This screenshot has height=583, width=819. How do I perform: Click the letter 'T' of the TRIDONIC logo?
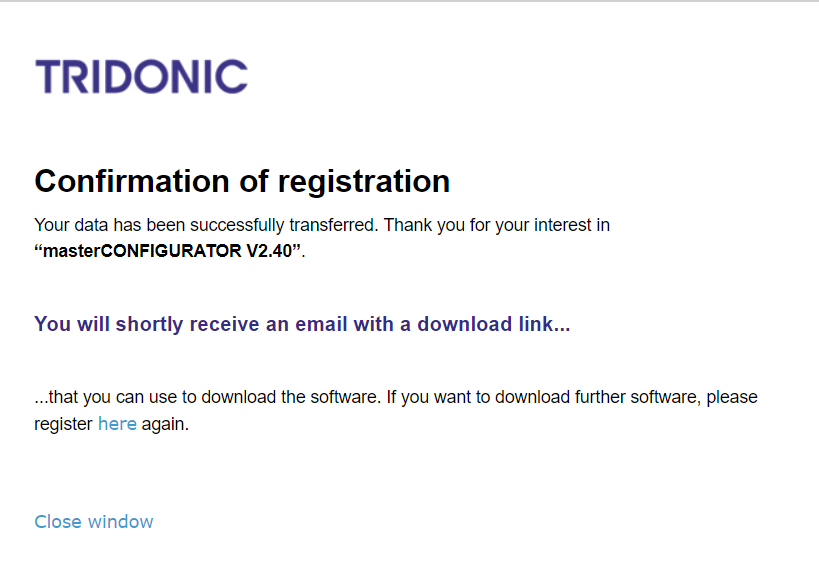point(49,77)
